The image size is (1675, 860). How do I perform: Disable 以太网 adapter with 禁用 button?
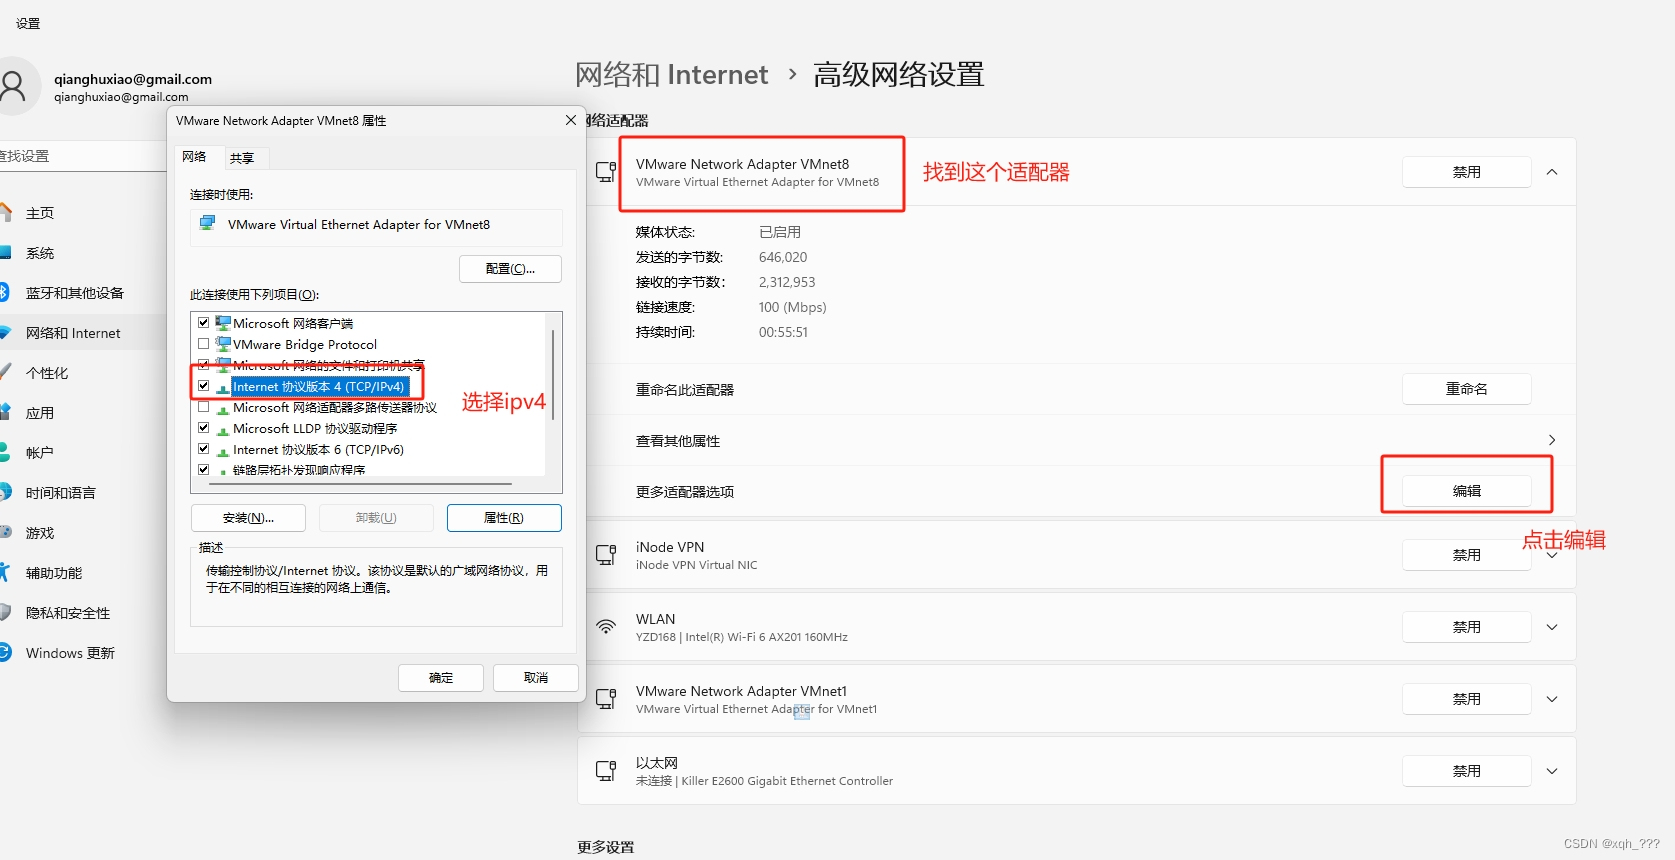click(1467, 771)
